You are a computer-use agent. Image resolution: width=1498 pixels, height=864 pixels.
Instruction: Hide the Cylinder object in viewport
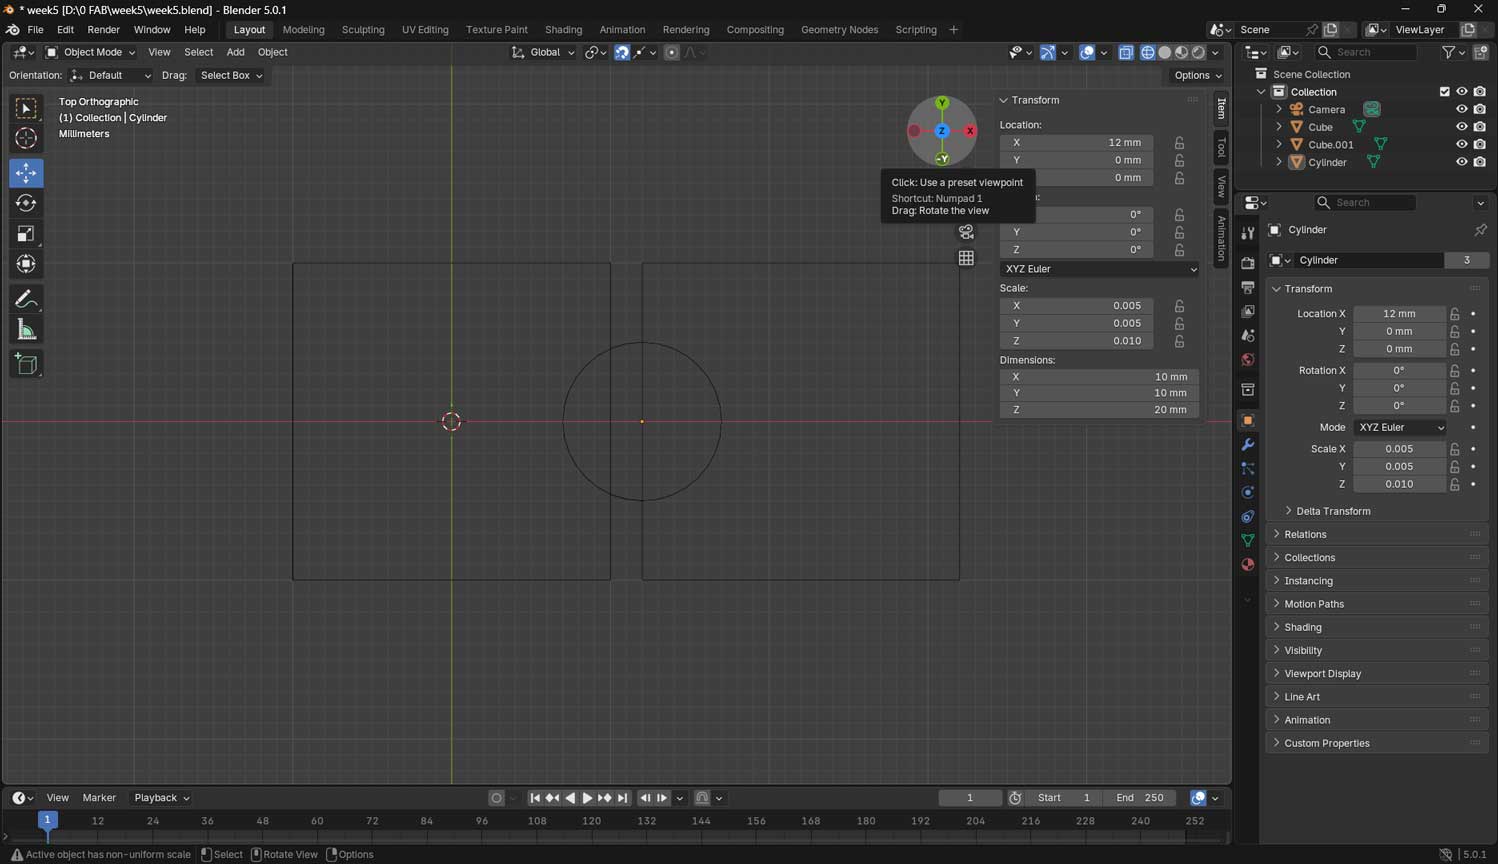coord(1461,162)
